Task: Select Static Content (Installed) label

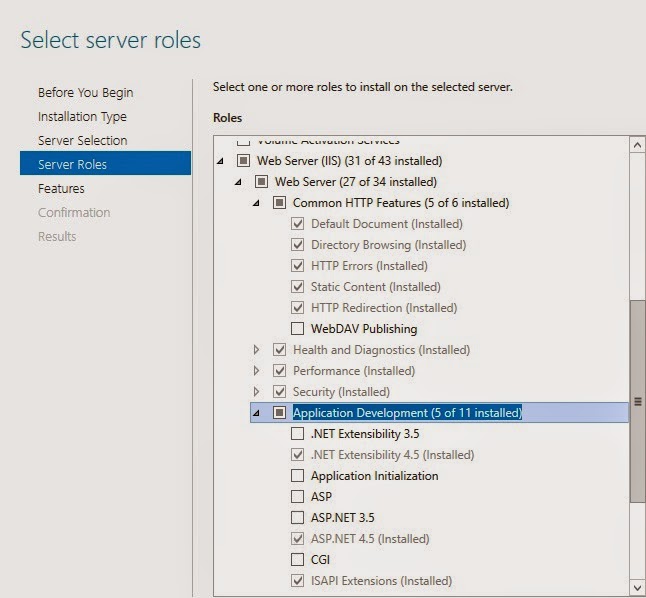Action: pyautogui.click(x=376, y=287)
